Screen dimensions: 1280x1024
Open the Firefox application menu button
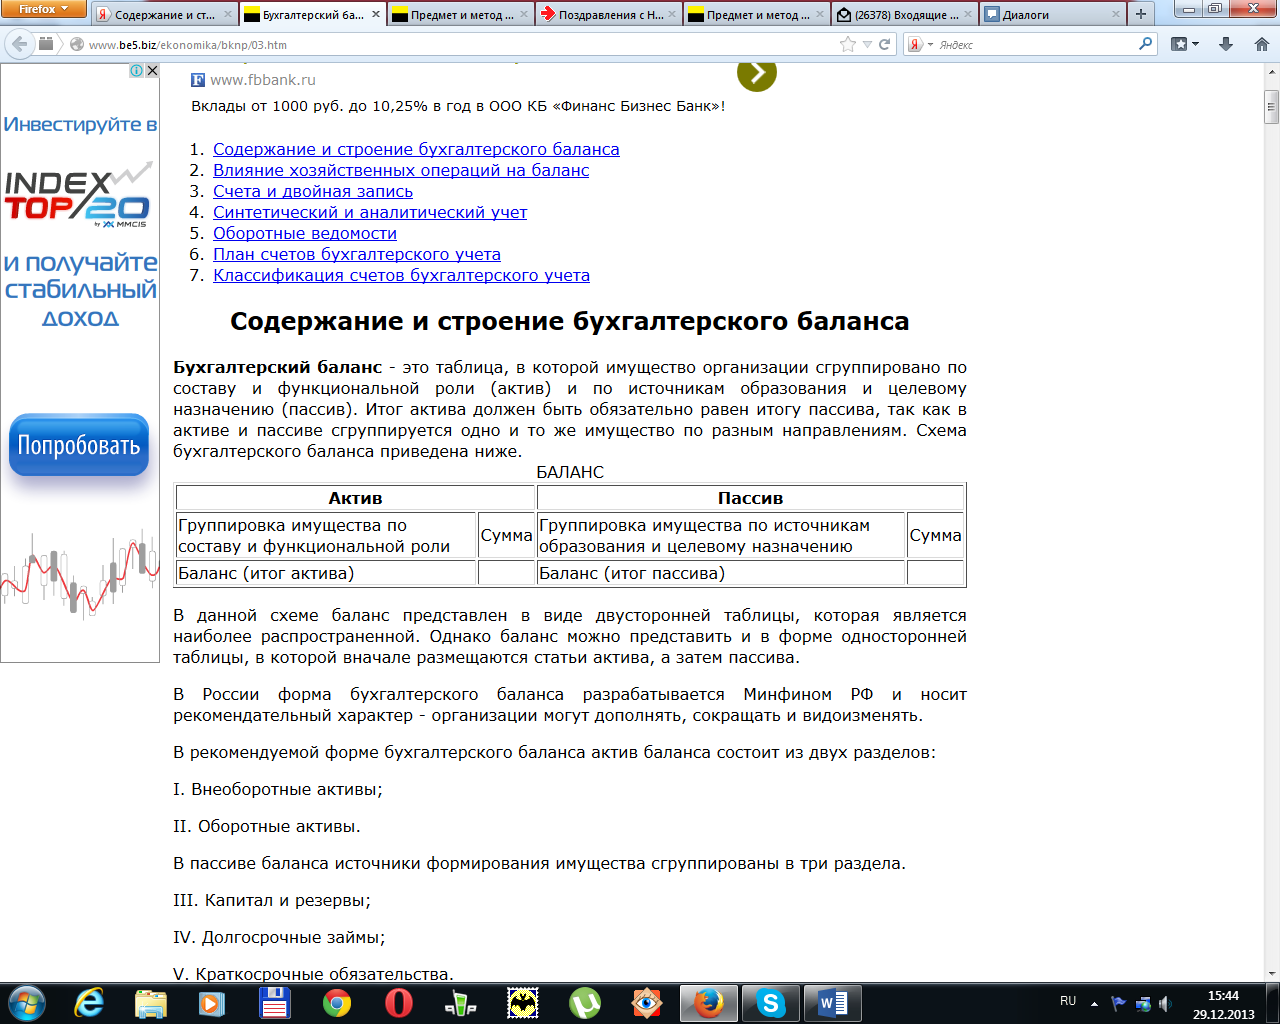pos(45,9)
